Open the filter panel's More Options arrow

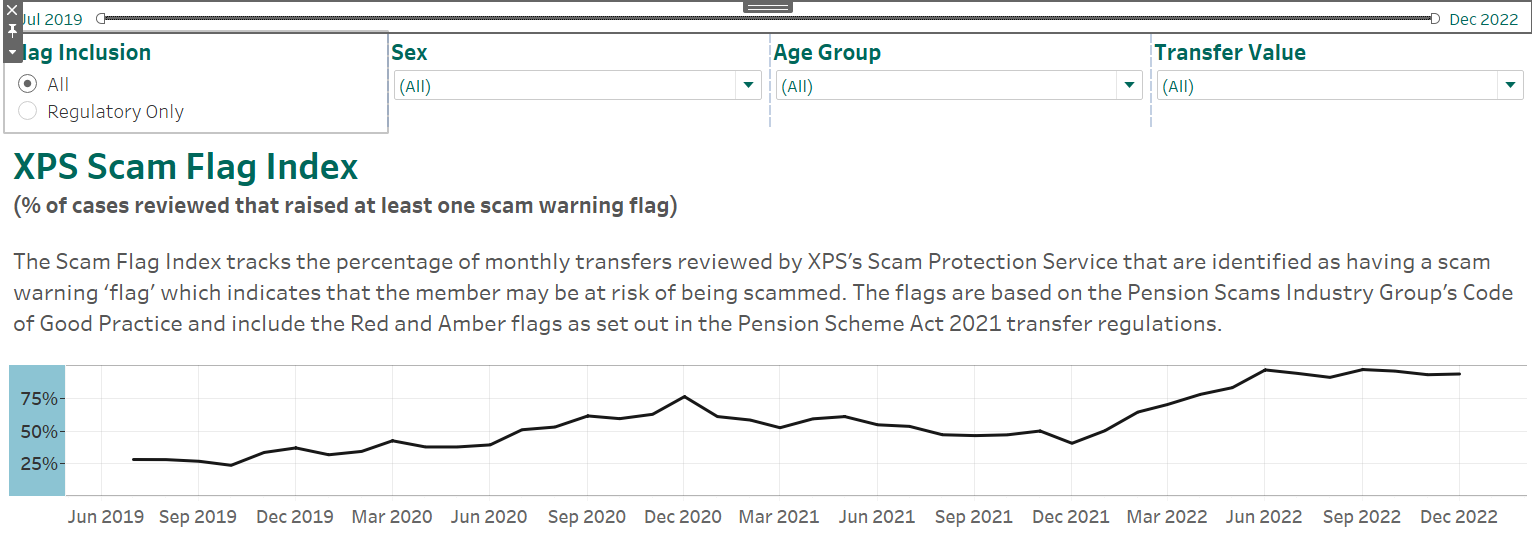[12, 51]
